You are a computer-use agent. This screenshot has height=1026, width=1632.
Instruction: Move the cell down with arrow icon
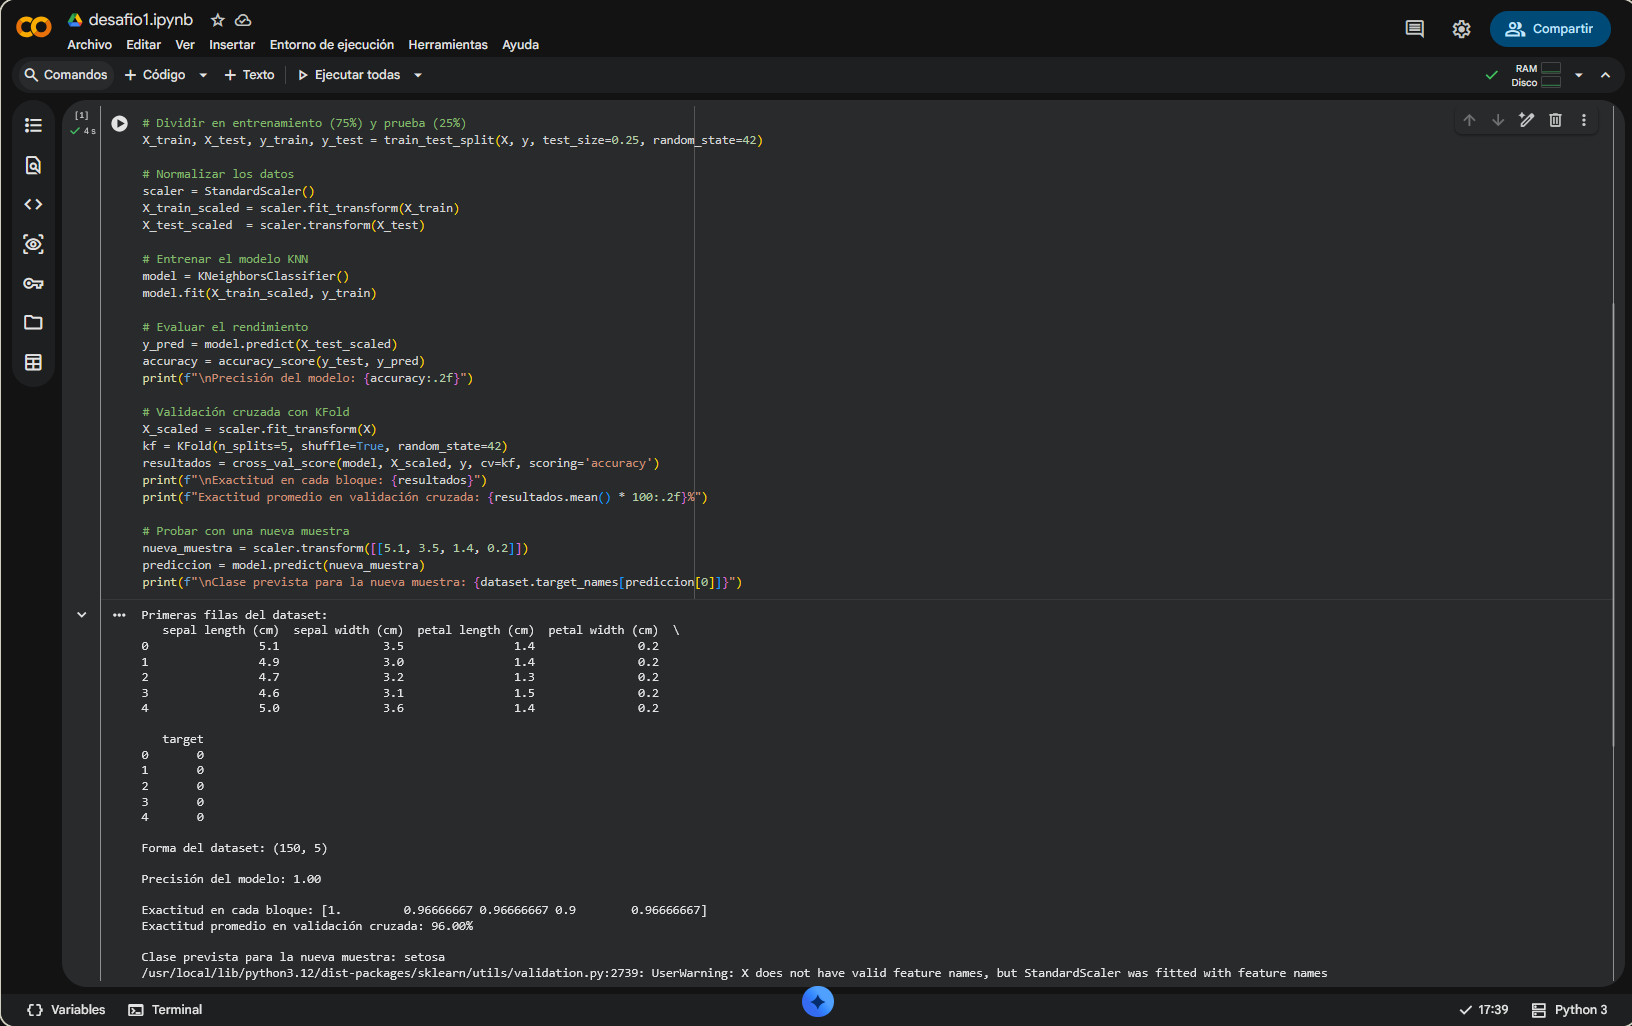click(x=1498, y=120)
